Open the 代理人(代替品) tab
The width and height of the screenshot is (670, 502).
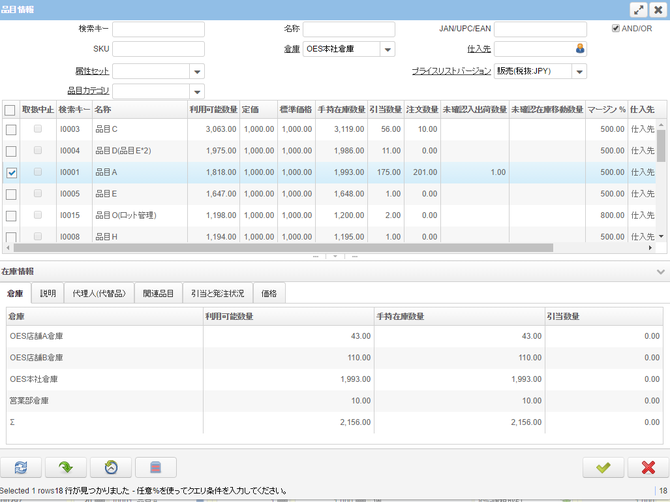(99, 293)
